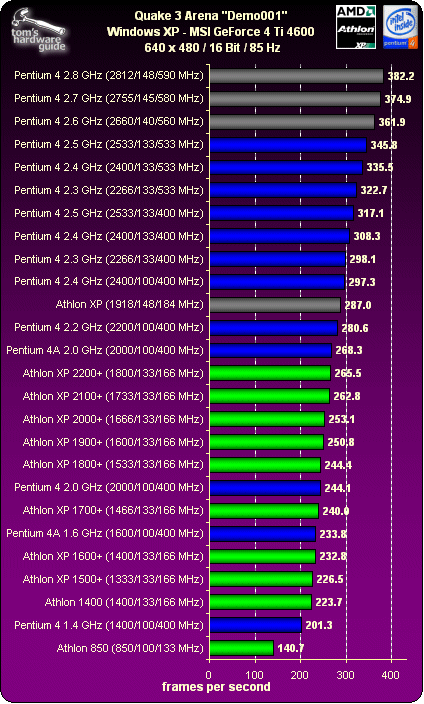Select the Pentium 4 2.4 GHz (2400/133/533 MHz) label
The image size is (424, 704).
(x=109, y=167)
